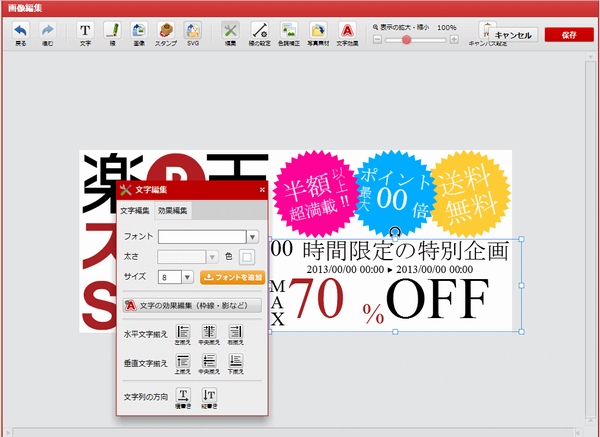Click the 進む (redo) arrow icon

(48, 32)
